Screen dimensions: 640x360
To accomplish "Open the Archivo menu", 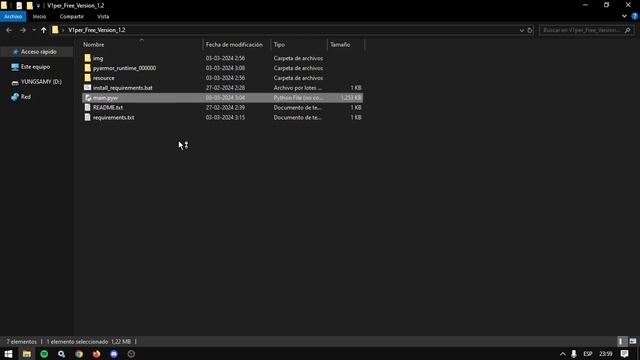I will [13, 16].
